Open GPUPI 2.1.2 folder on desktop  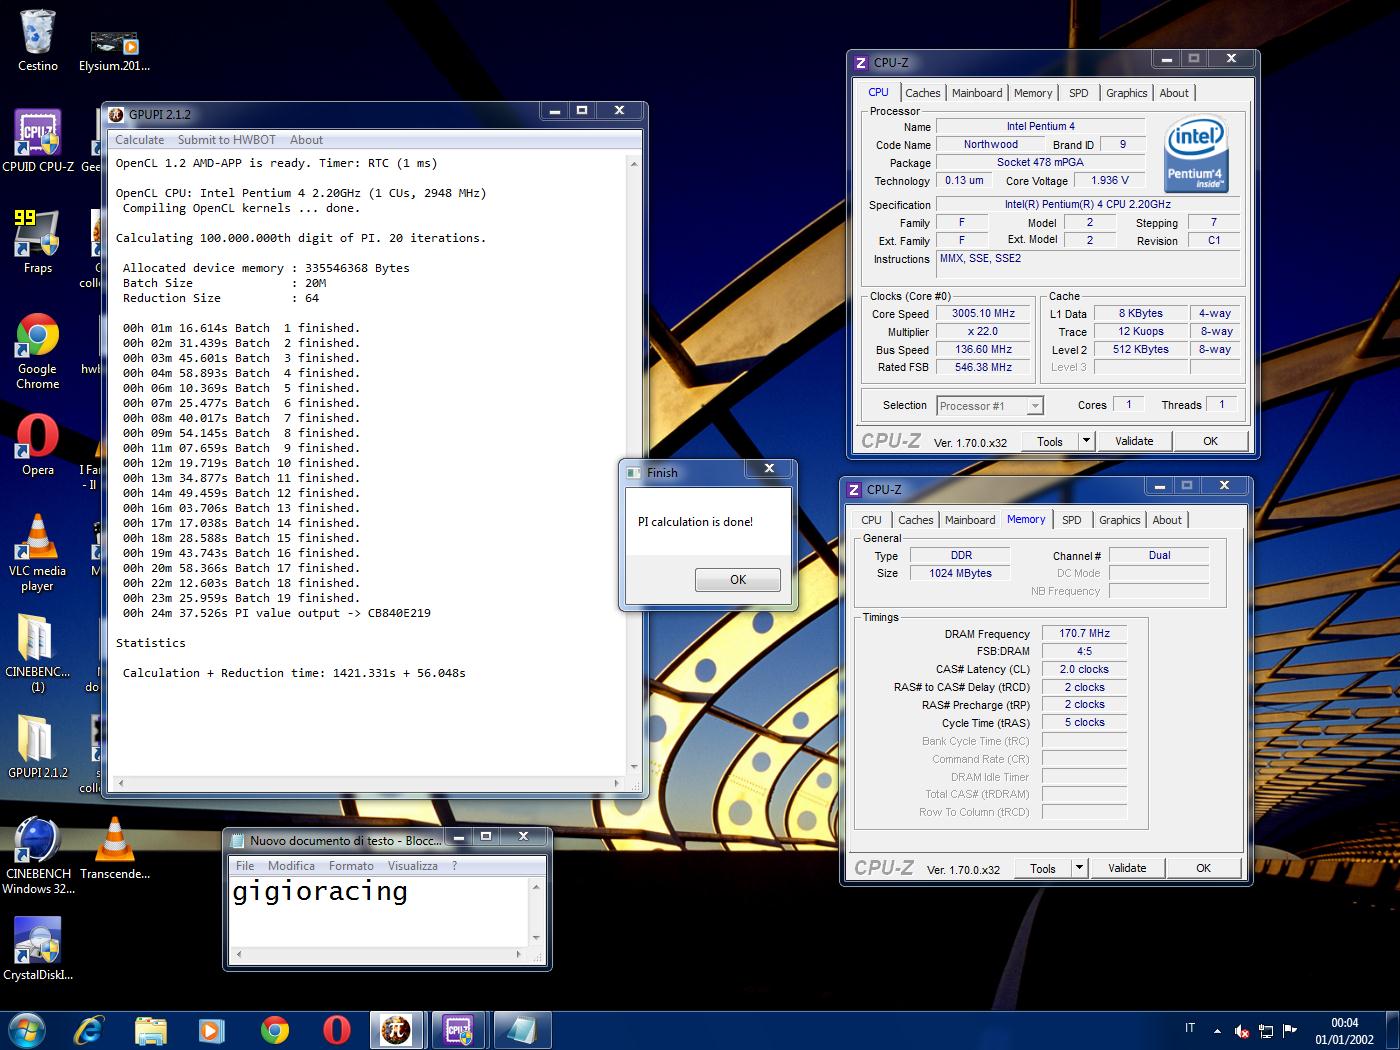pyautogui.click(x=38, y=746)
